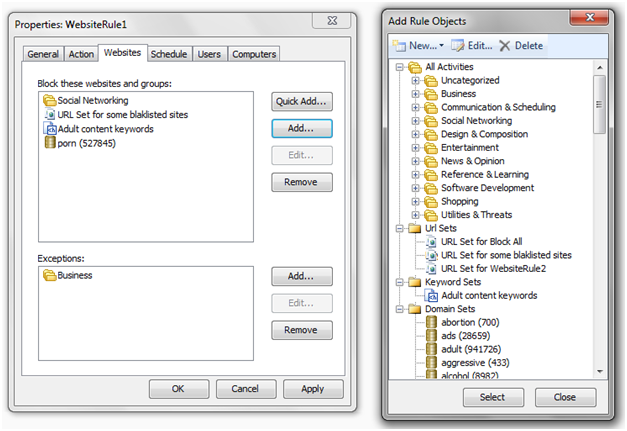
Task: Click domain set icon beside adult (941726)
Action: [431, 349]
